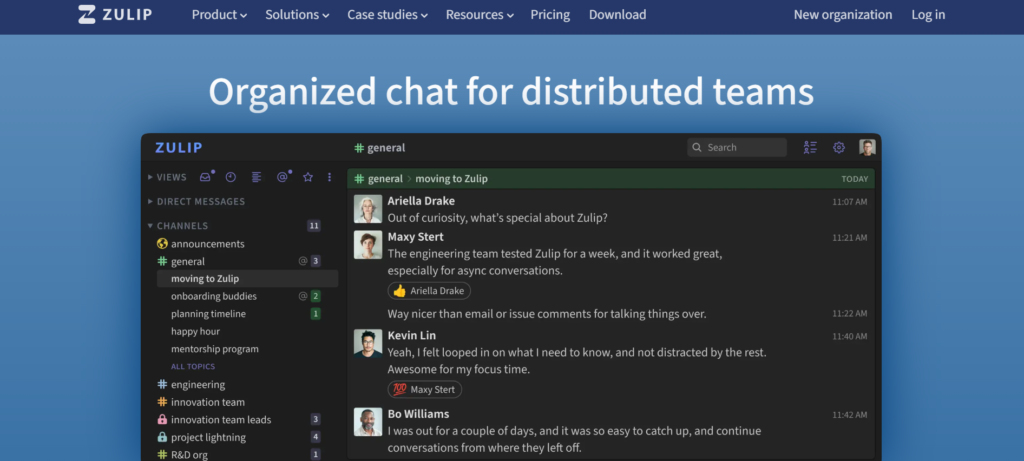The height and width of the screenshot is (461, 1024).
Task: Click the Zulip logo in the top navigation
Action: pos(115,14)
